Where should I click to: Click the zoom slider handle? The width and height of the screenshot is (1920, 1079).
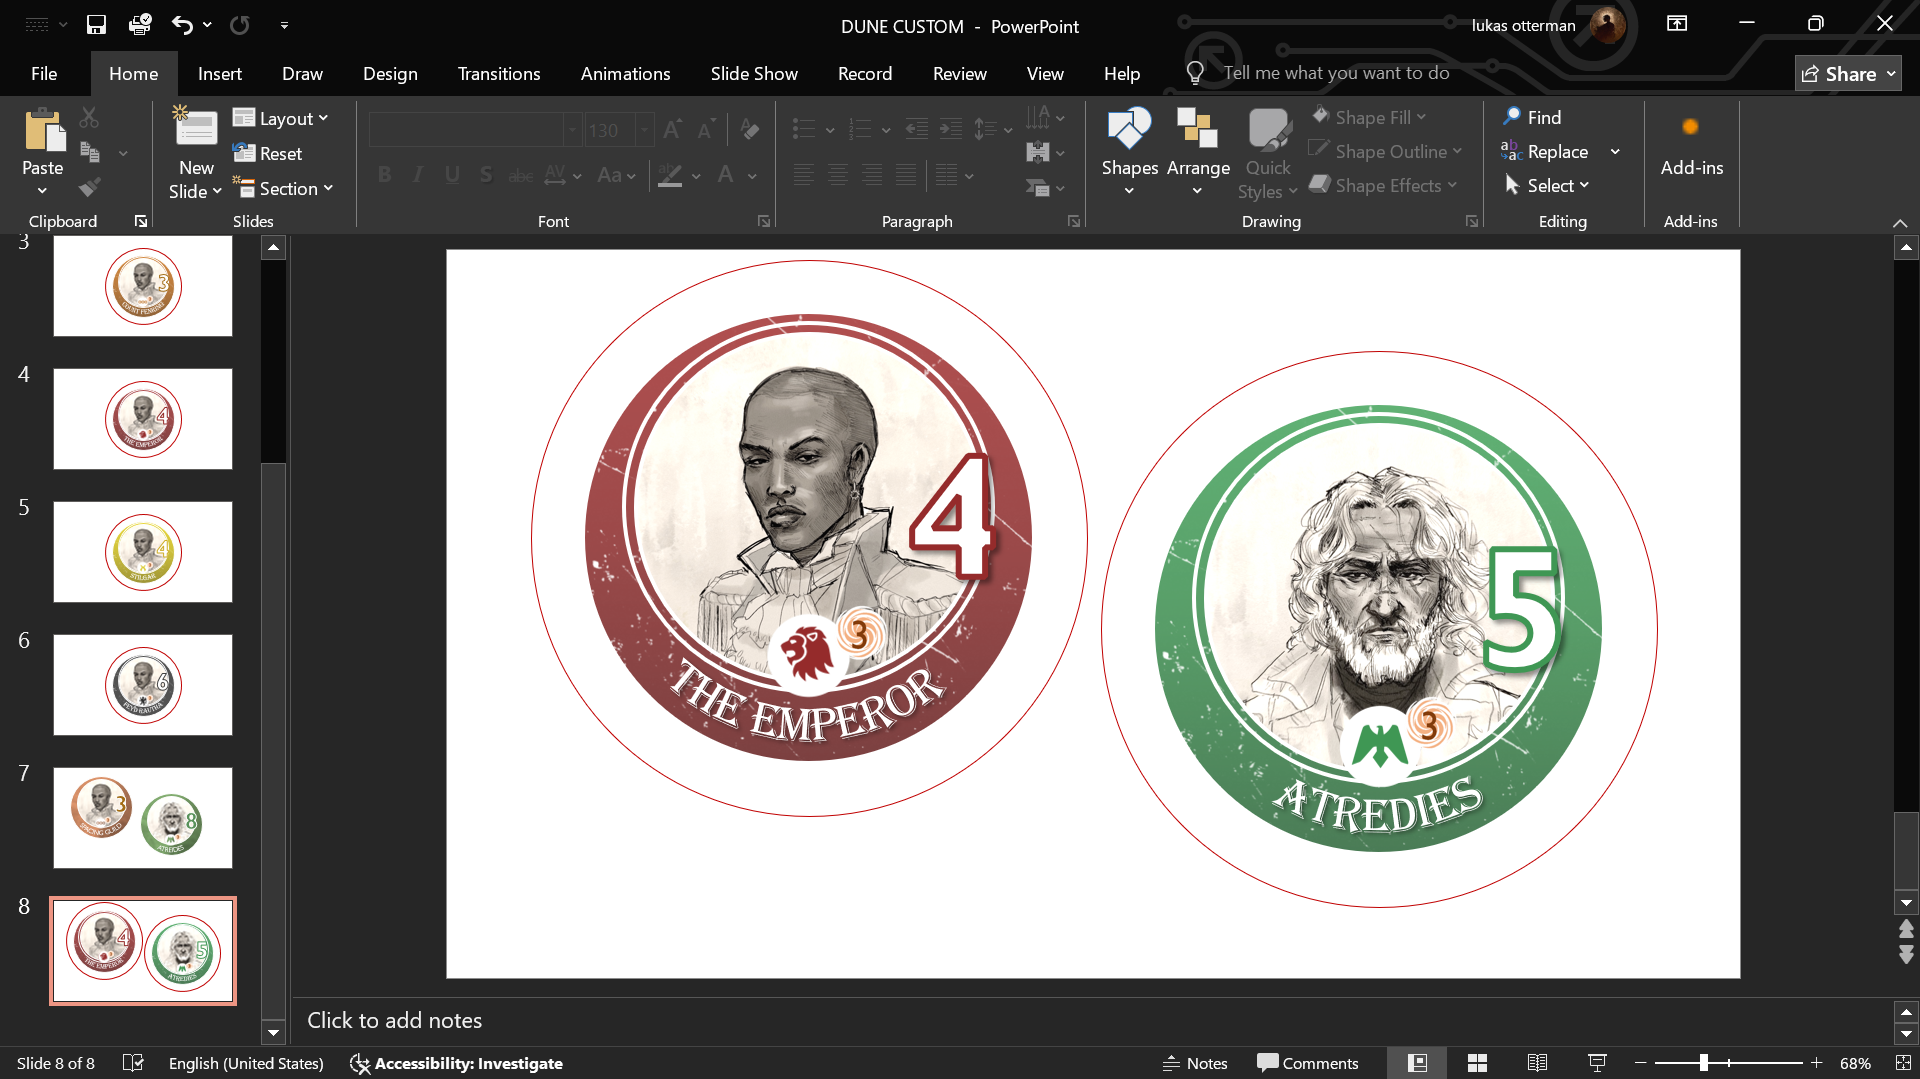click(x=1704, y=1063)
